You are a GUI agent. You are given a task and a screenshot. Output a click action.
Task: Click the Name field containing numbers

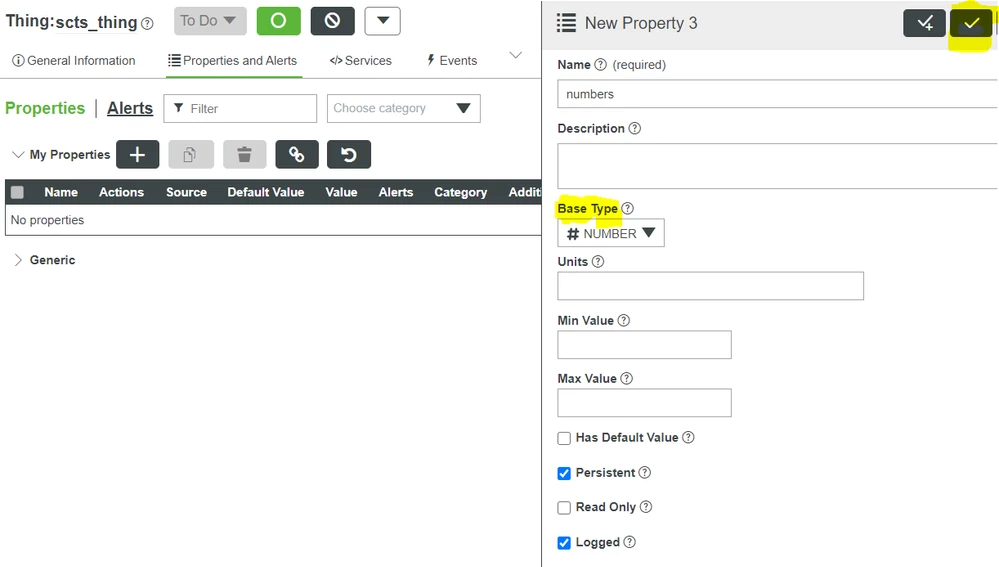click(777, 94)
